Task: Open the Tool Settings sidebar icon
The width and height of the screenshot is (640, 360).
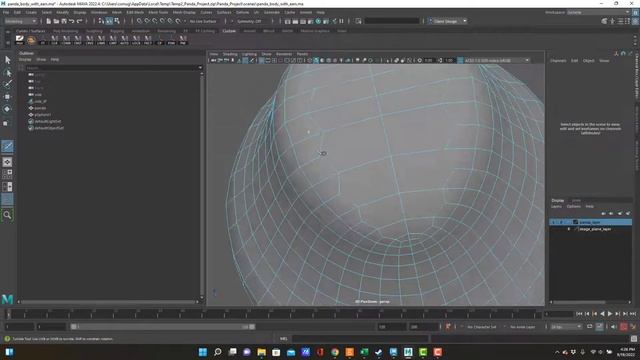Action: (x=627, y=21)
